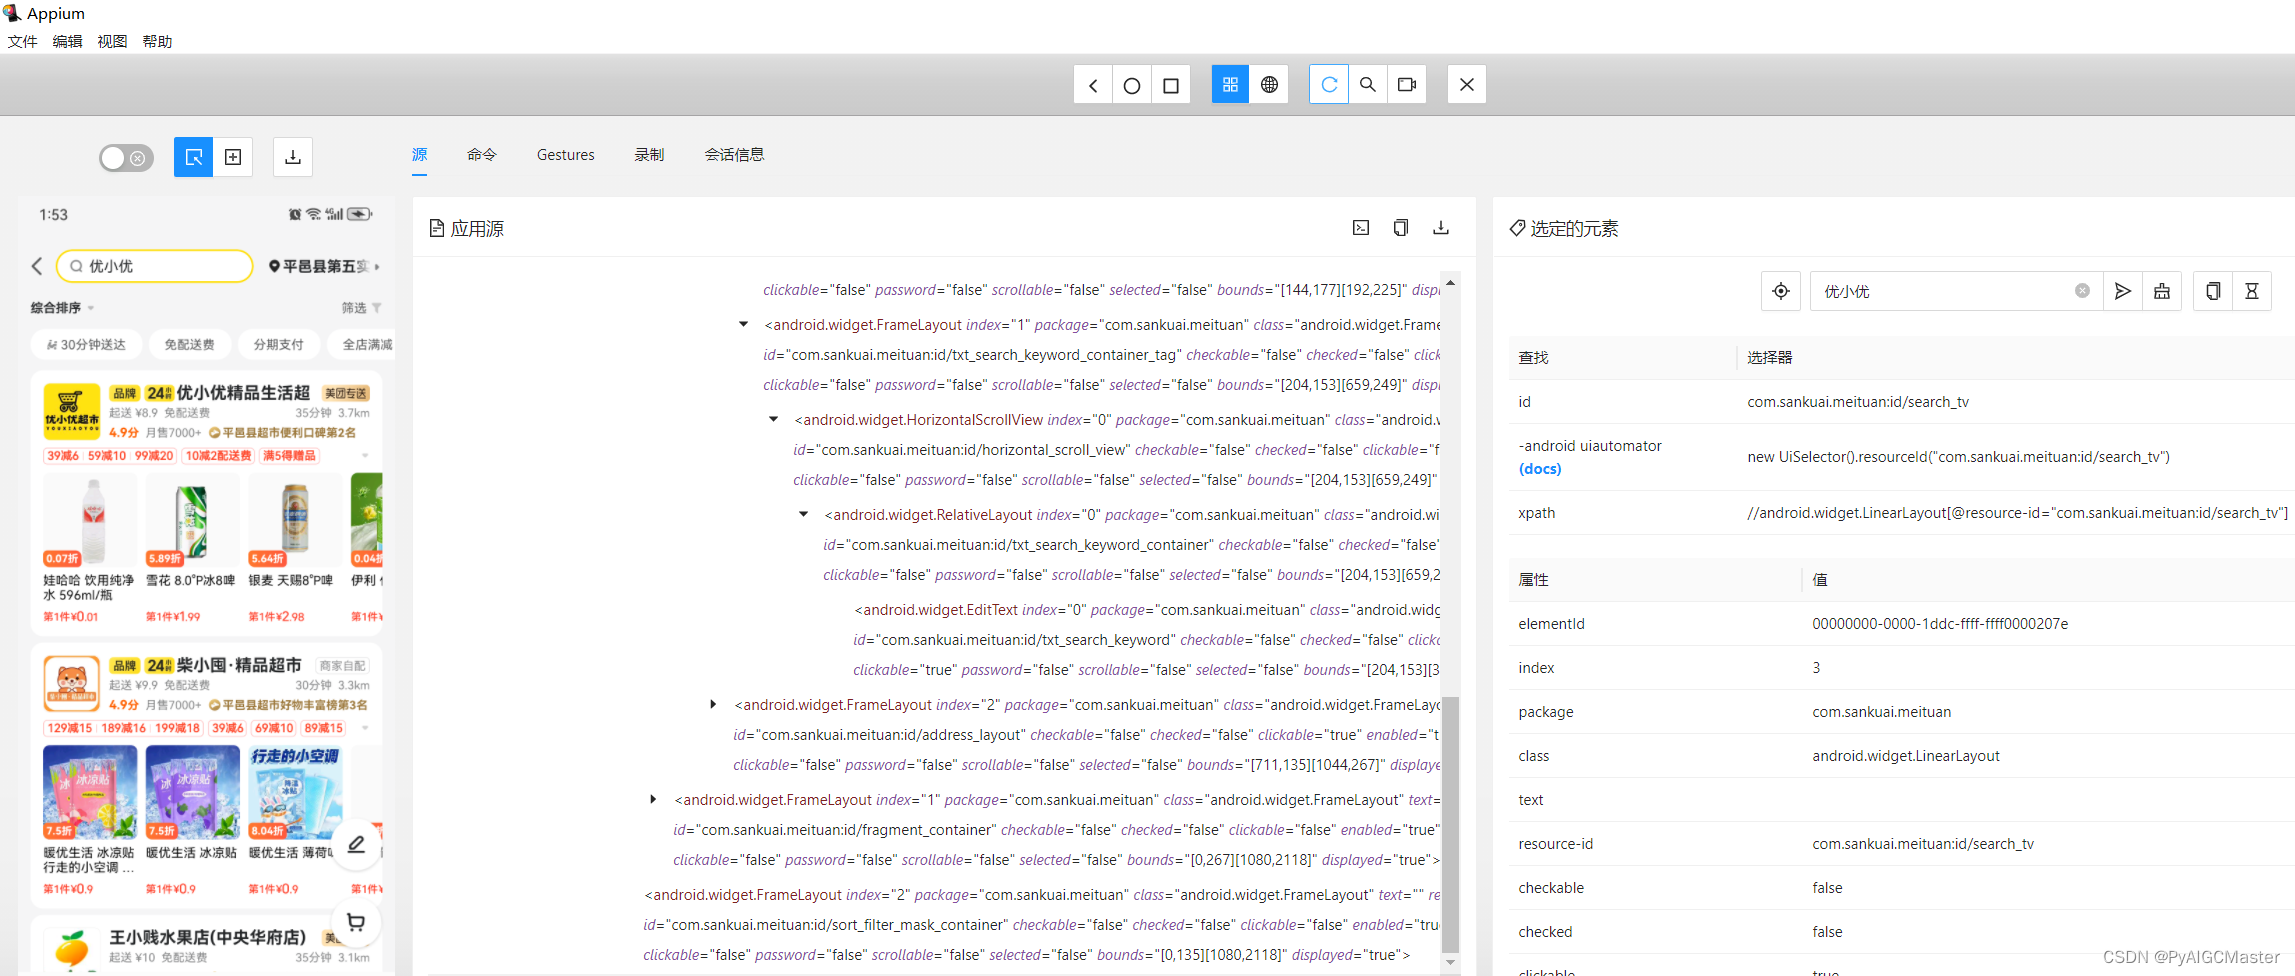Open the 录制 tab
2295x976 pixels.
pos(649,155)
